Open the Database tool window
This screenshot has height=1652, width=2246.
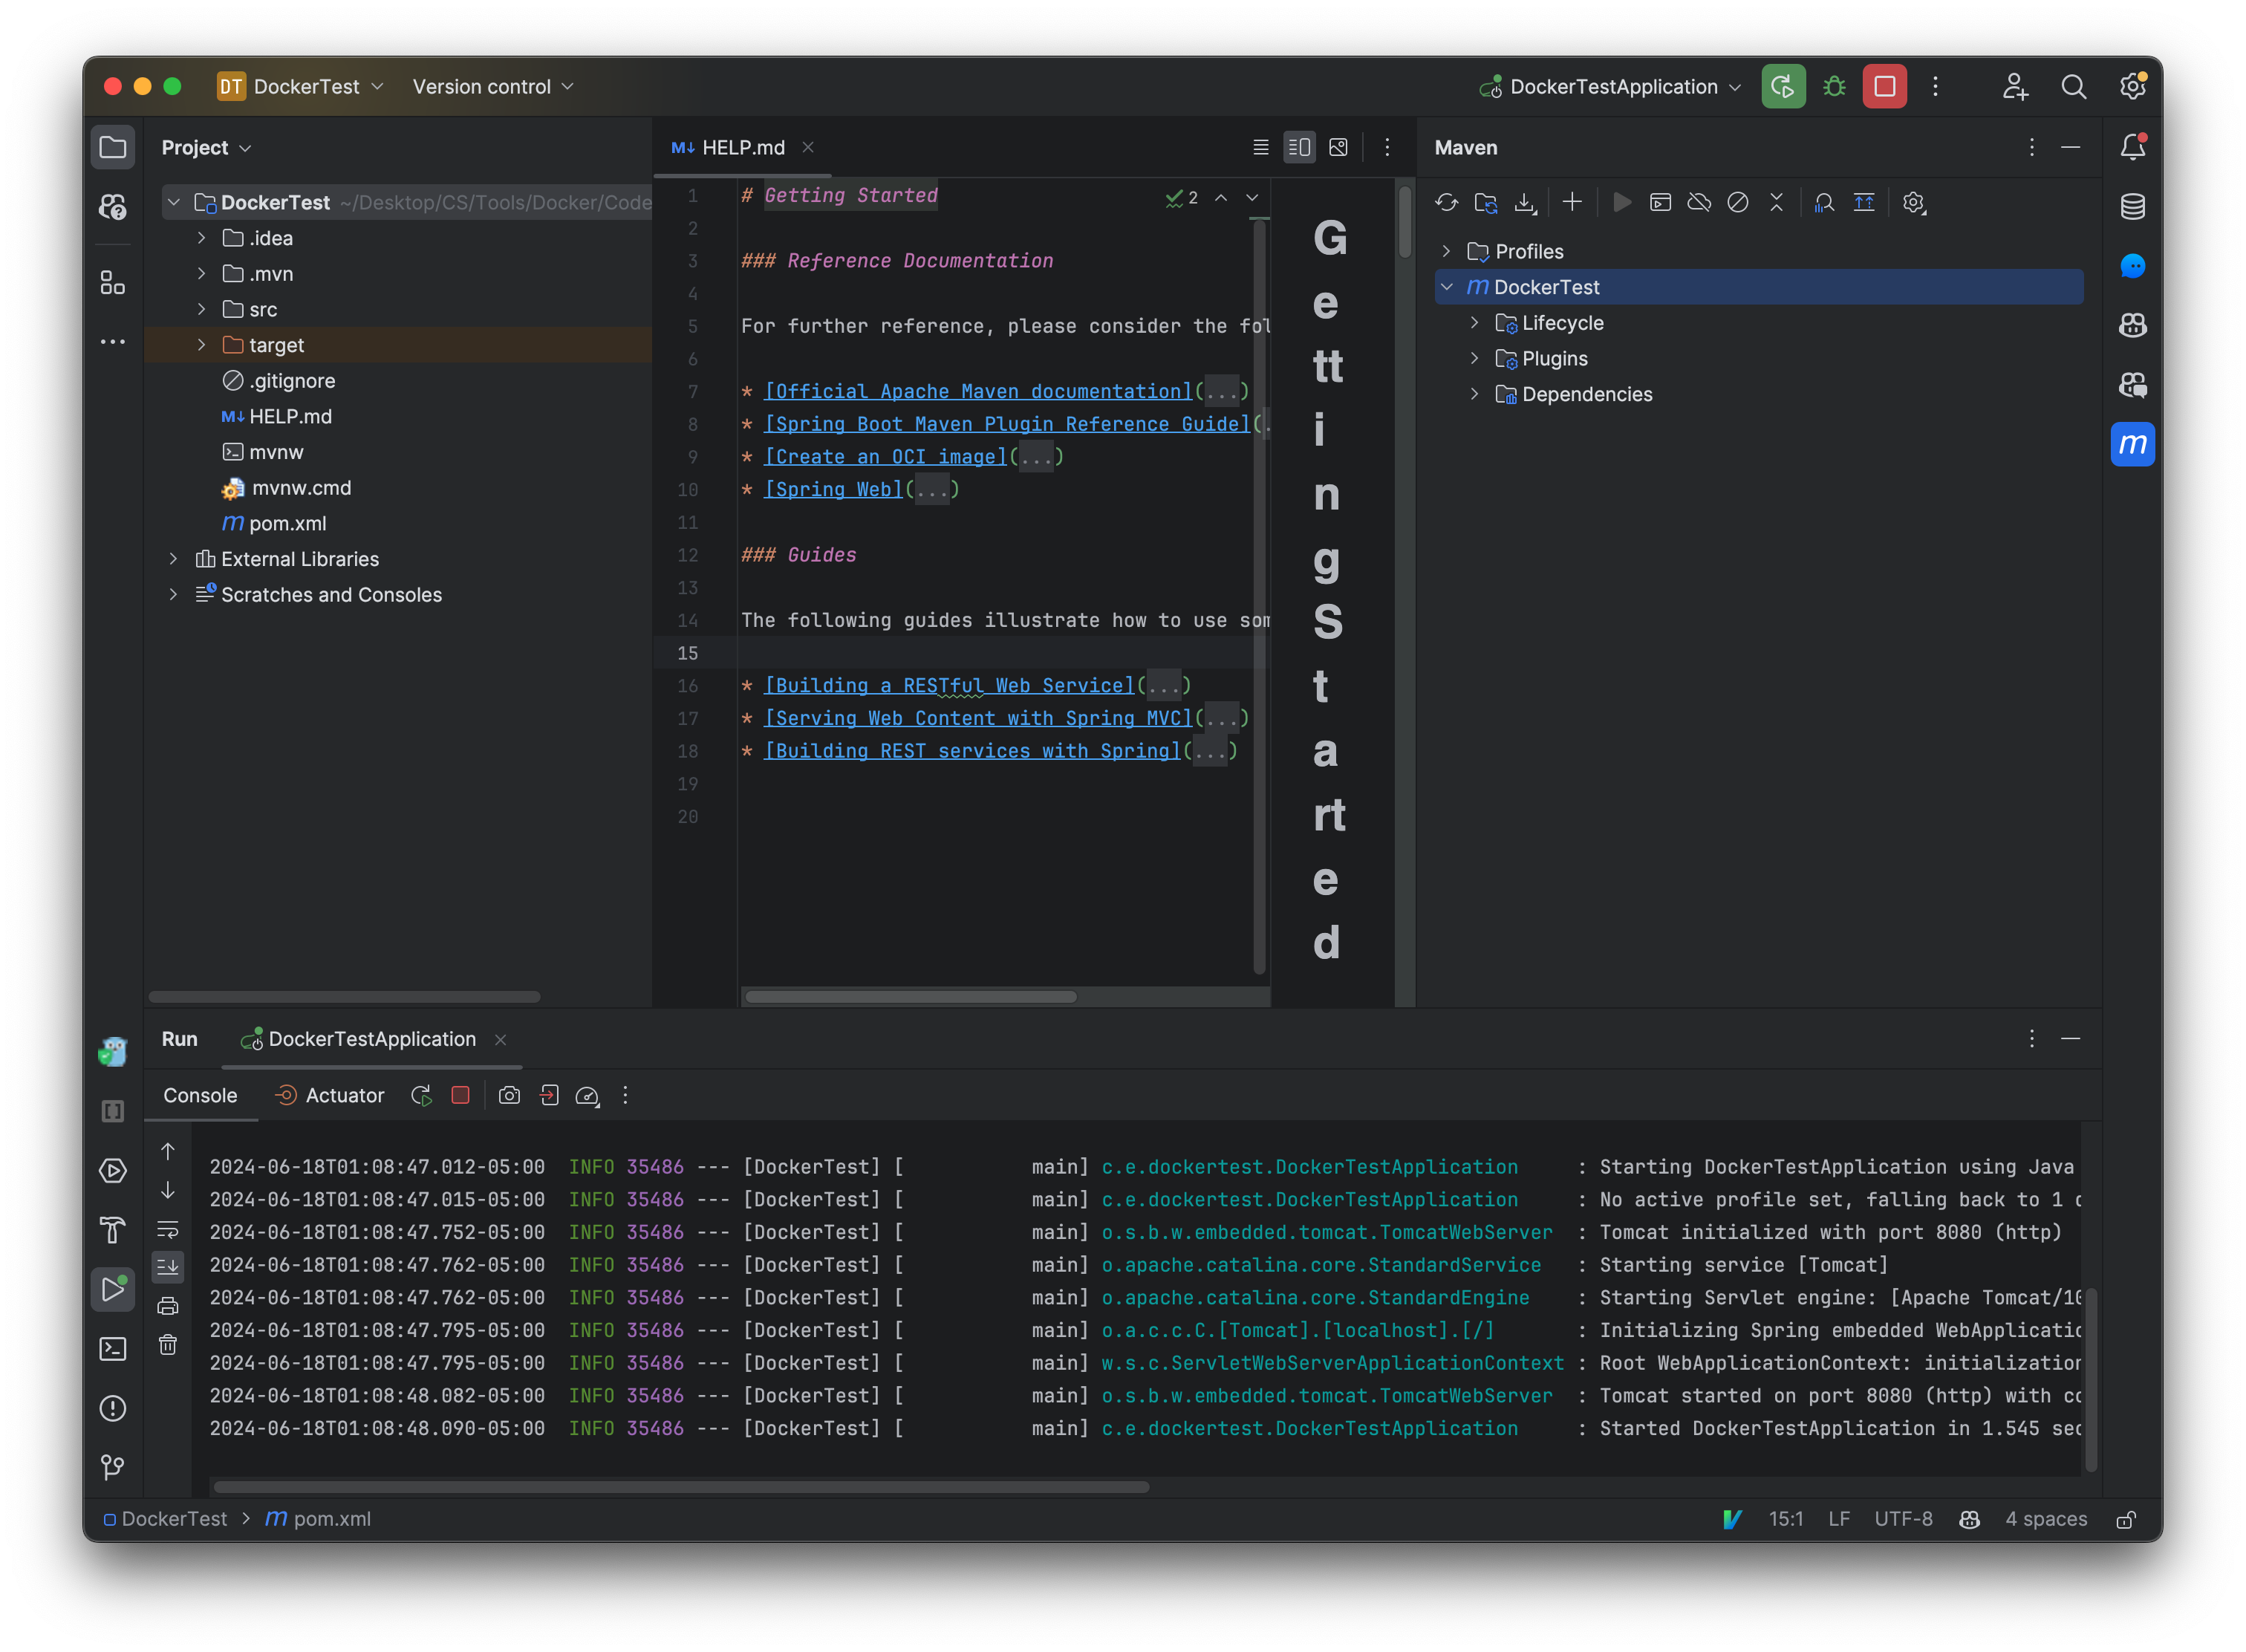click(x=2132, y=207)
